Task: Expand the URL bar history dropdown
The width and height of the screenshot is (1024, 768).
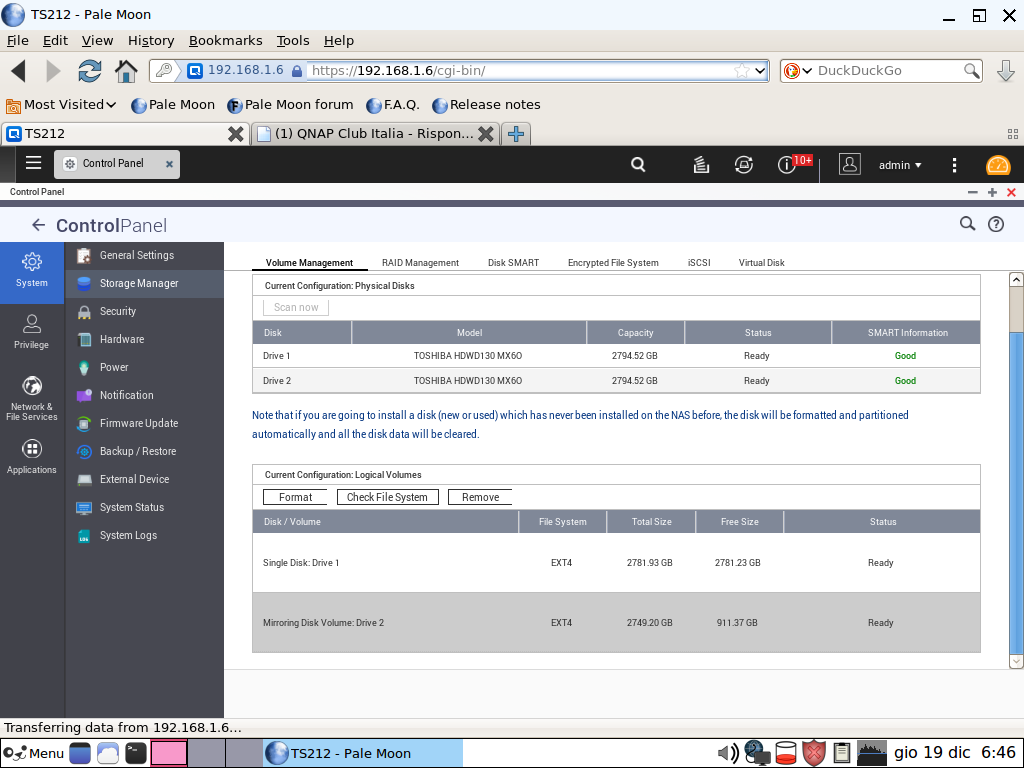Action: coord(760,71)
